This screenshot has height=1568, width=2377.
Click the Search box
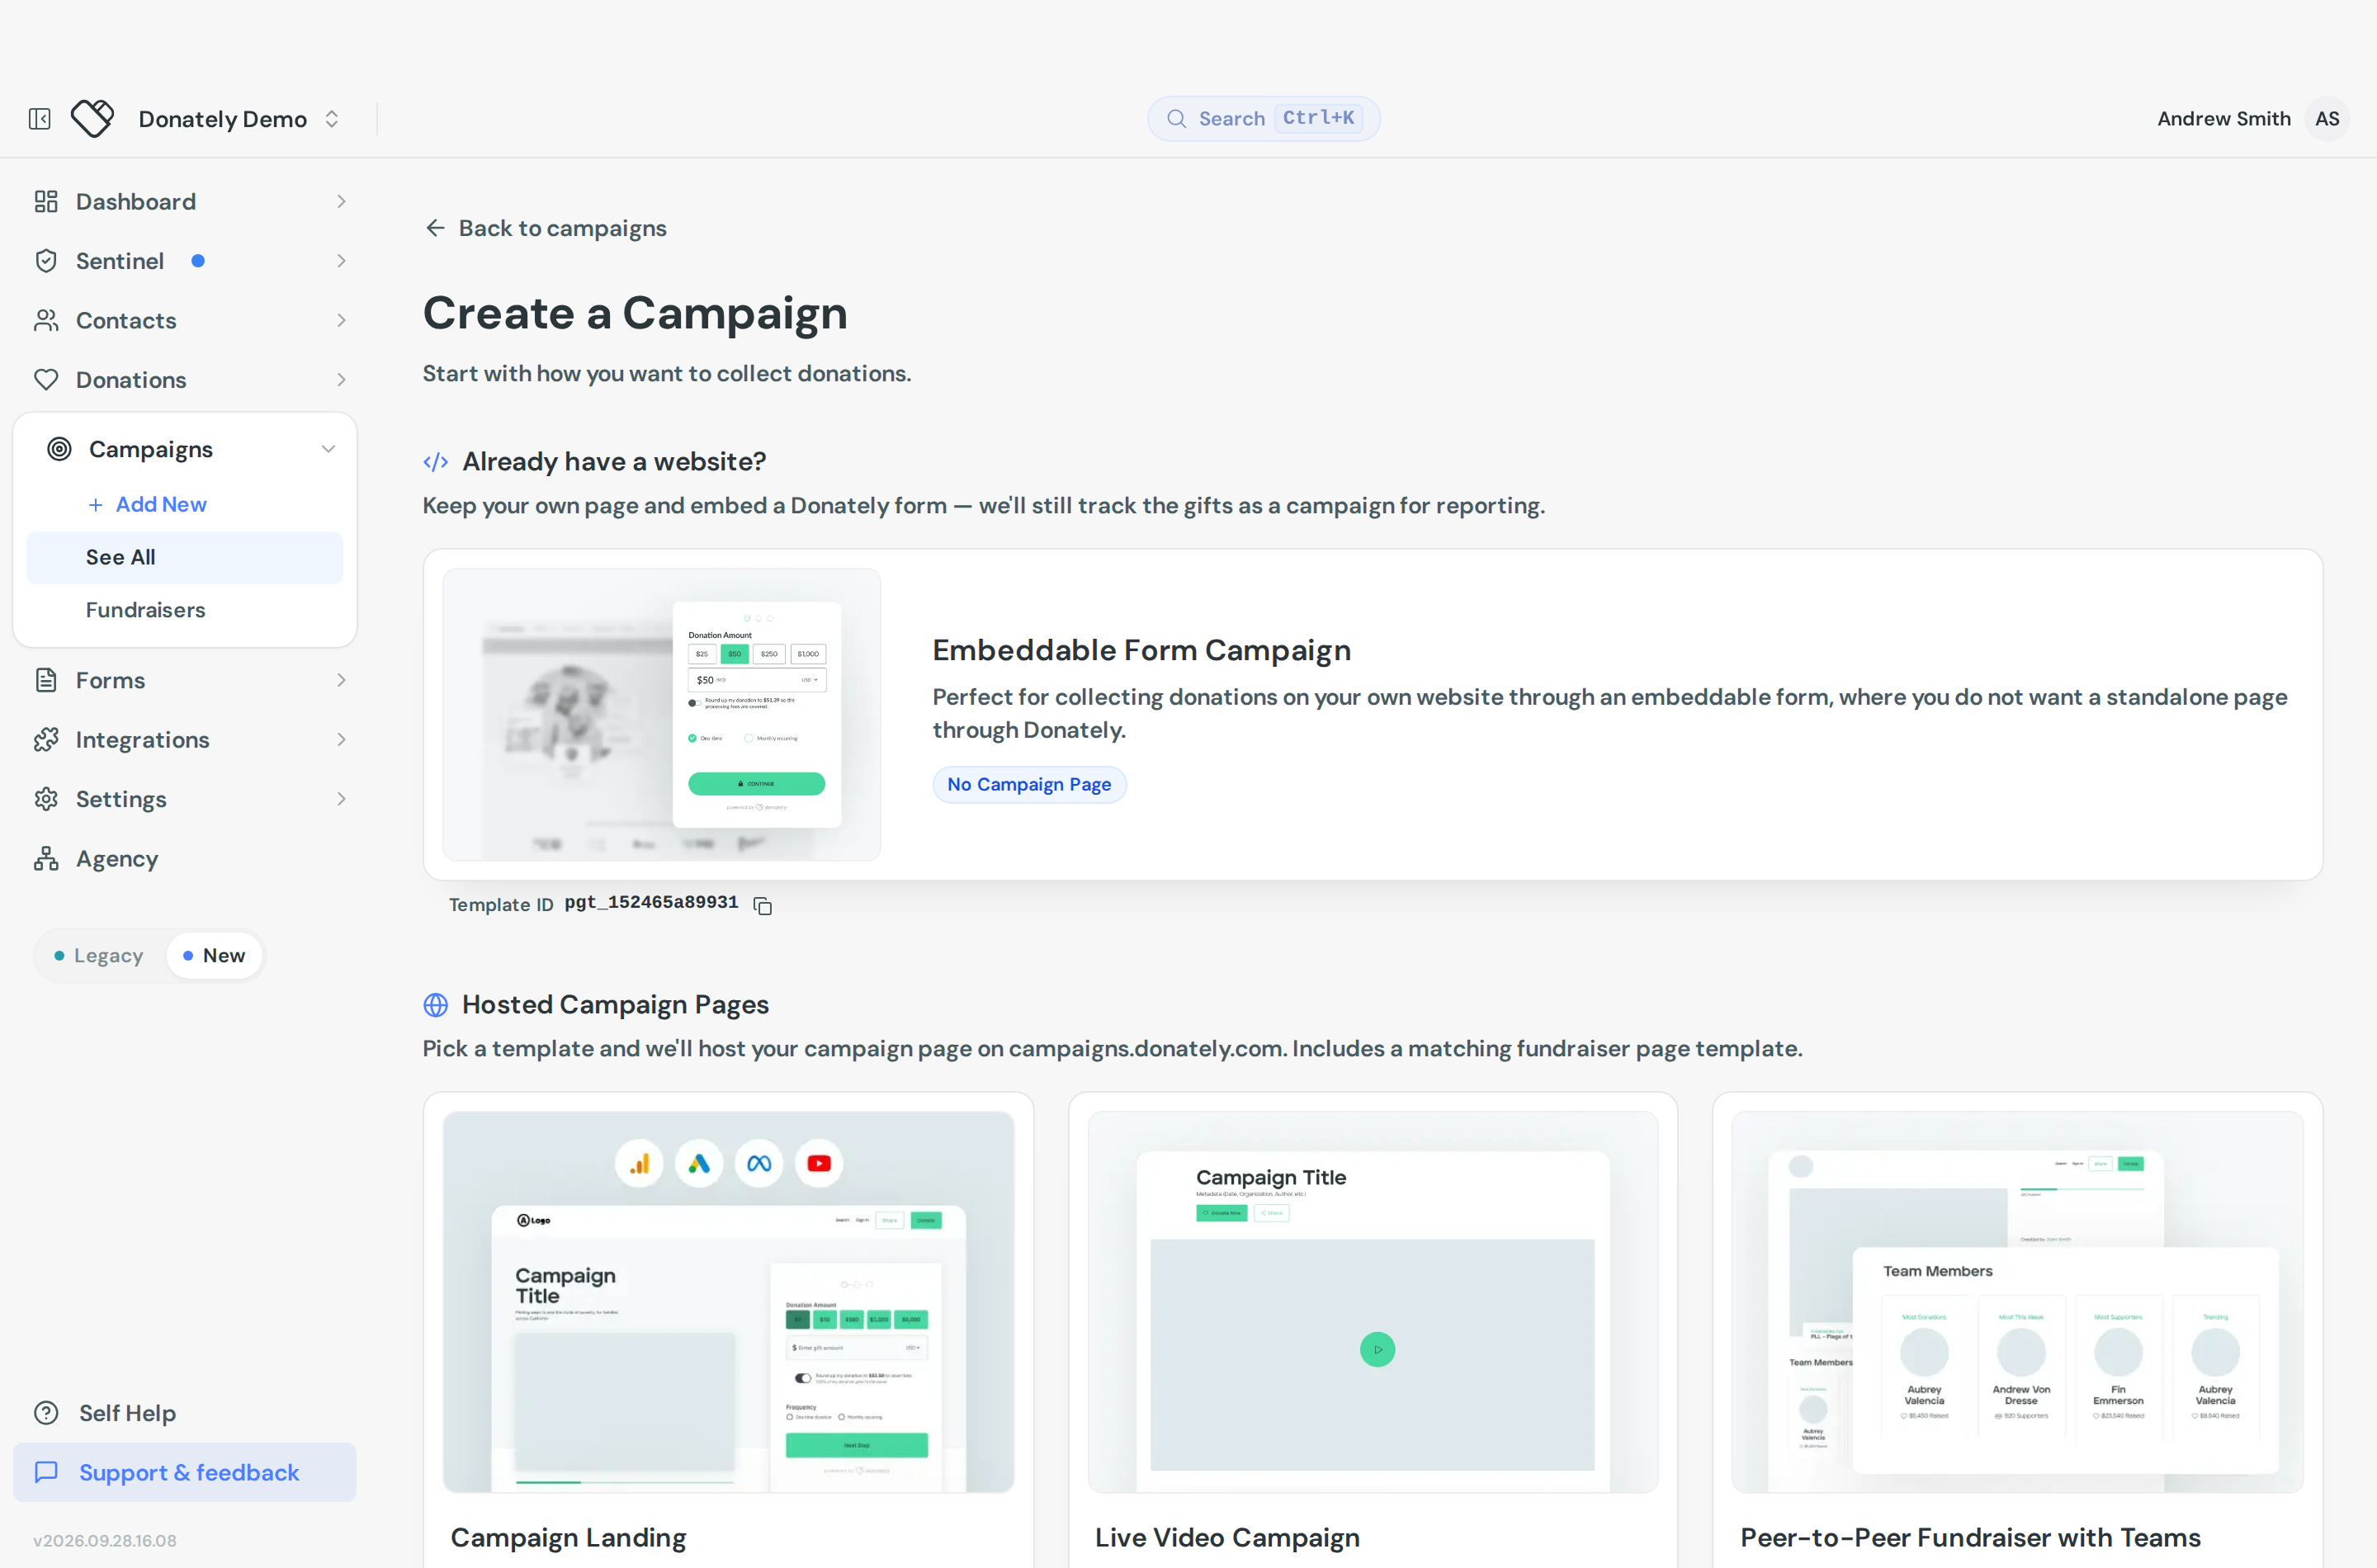point(1263,118)
